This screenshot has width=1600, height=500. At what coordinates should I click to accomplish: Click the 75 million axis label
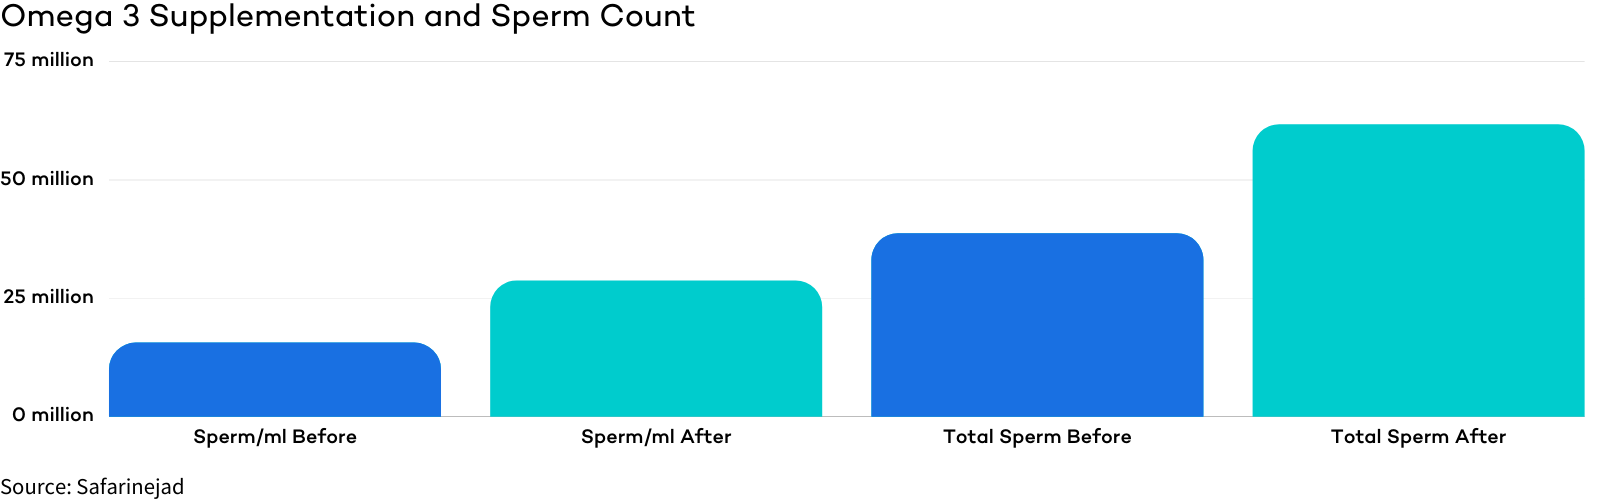[47, 60]
